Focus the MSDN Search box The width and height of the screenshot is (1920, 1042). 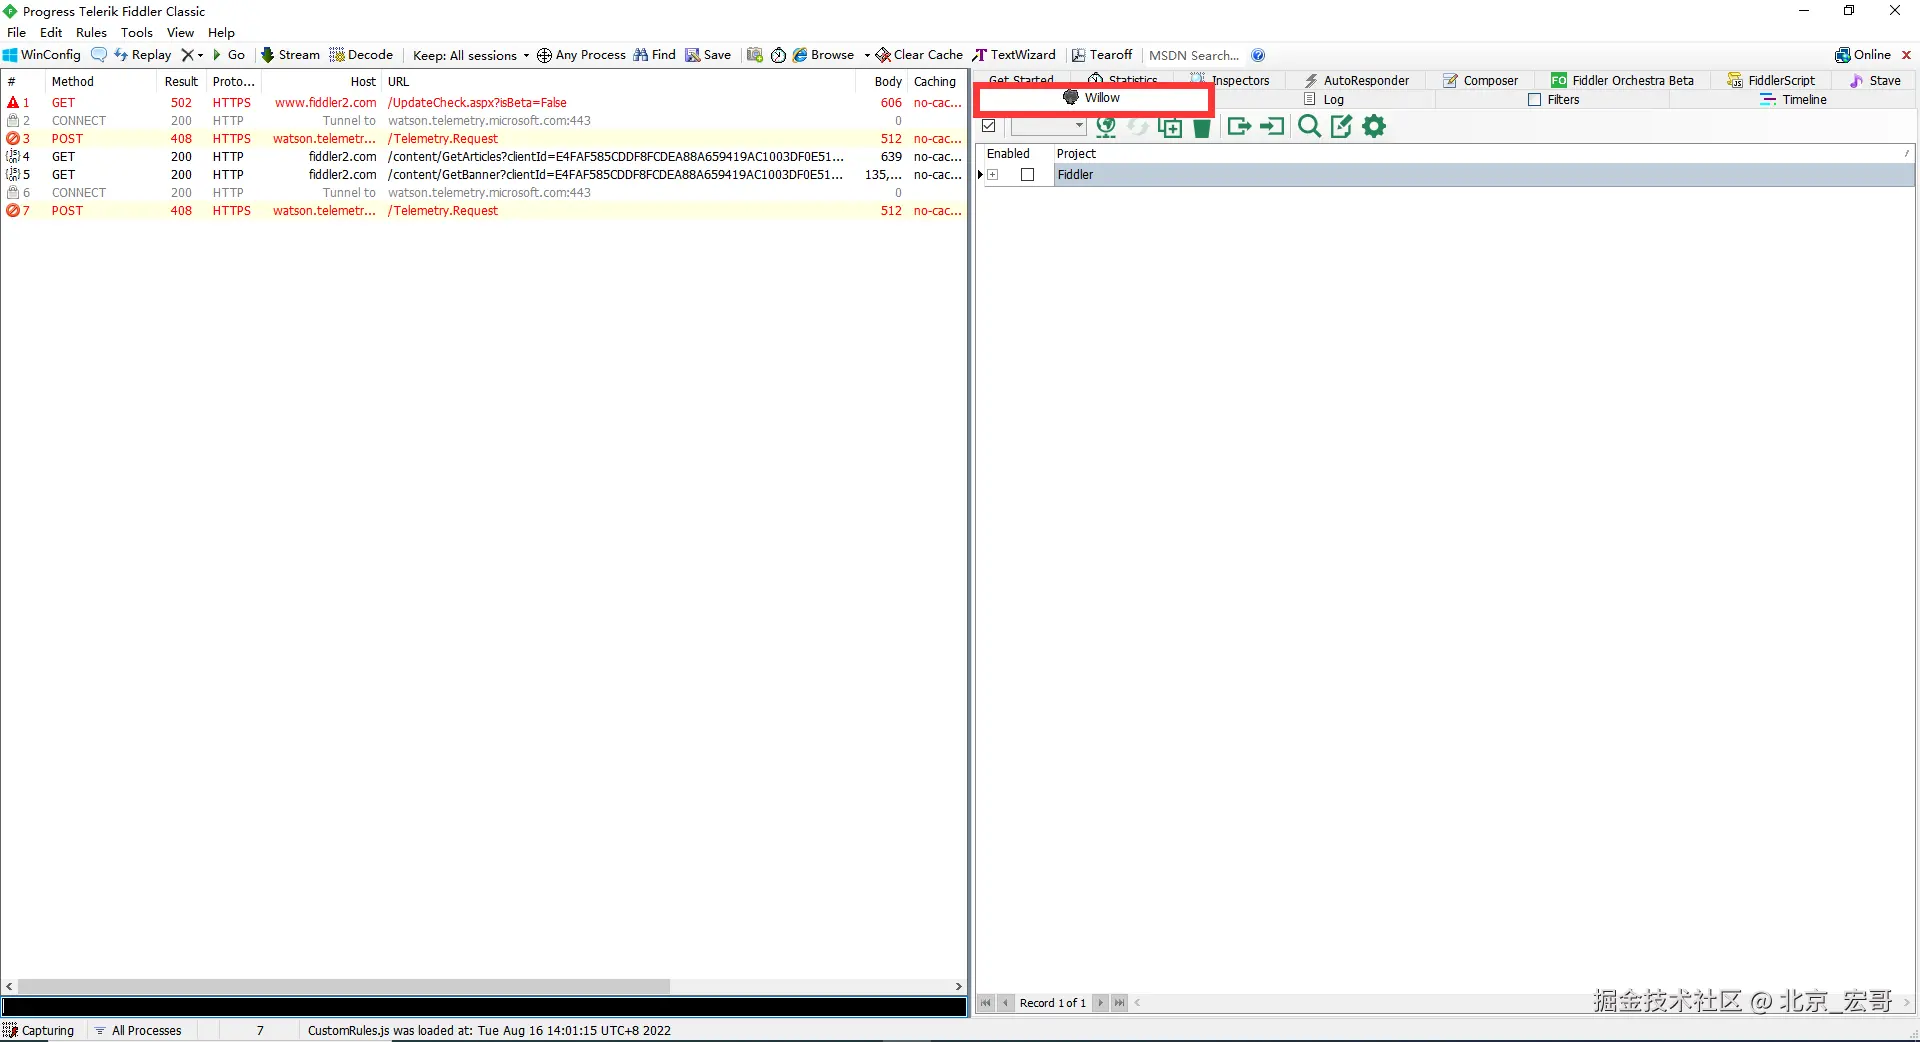click(x=1194, y=55)
